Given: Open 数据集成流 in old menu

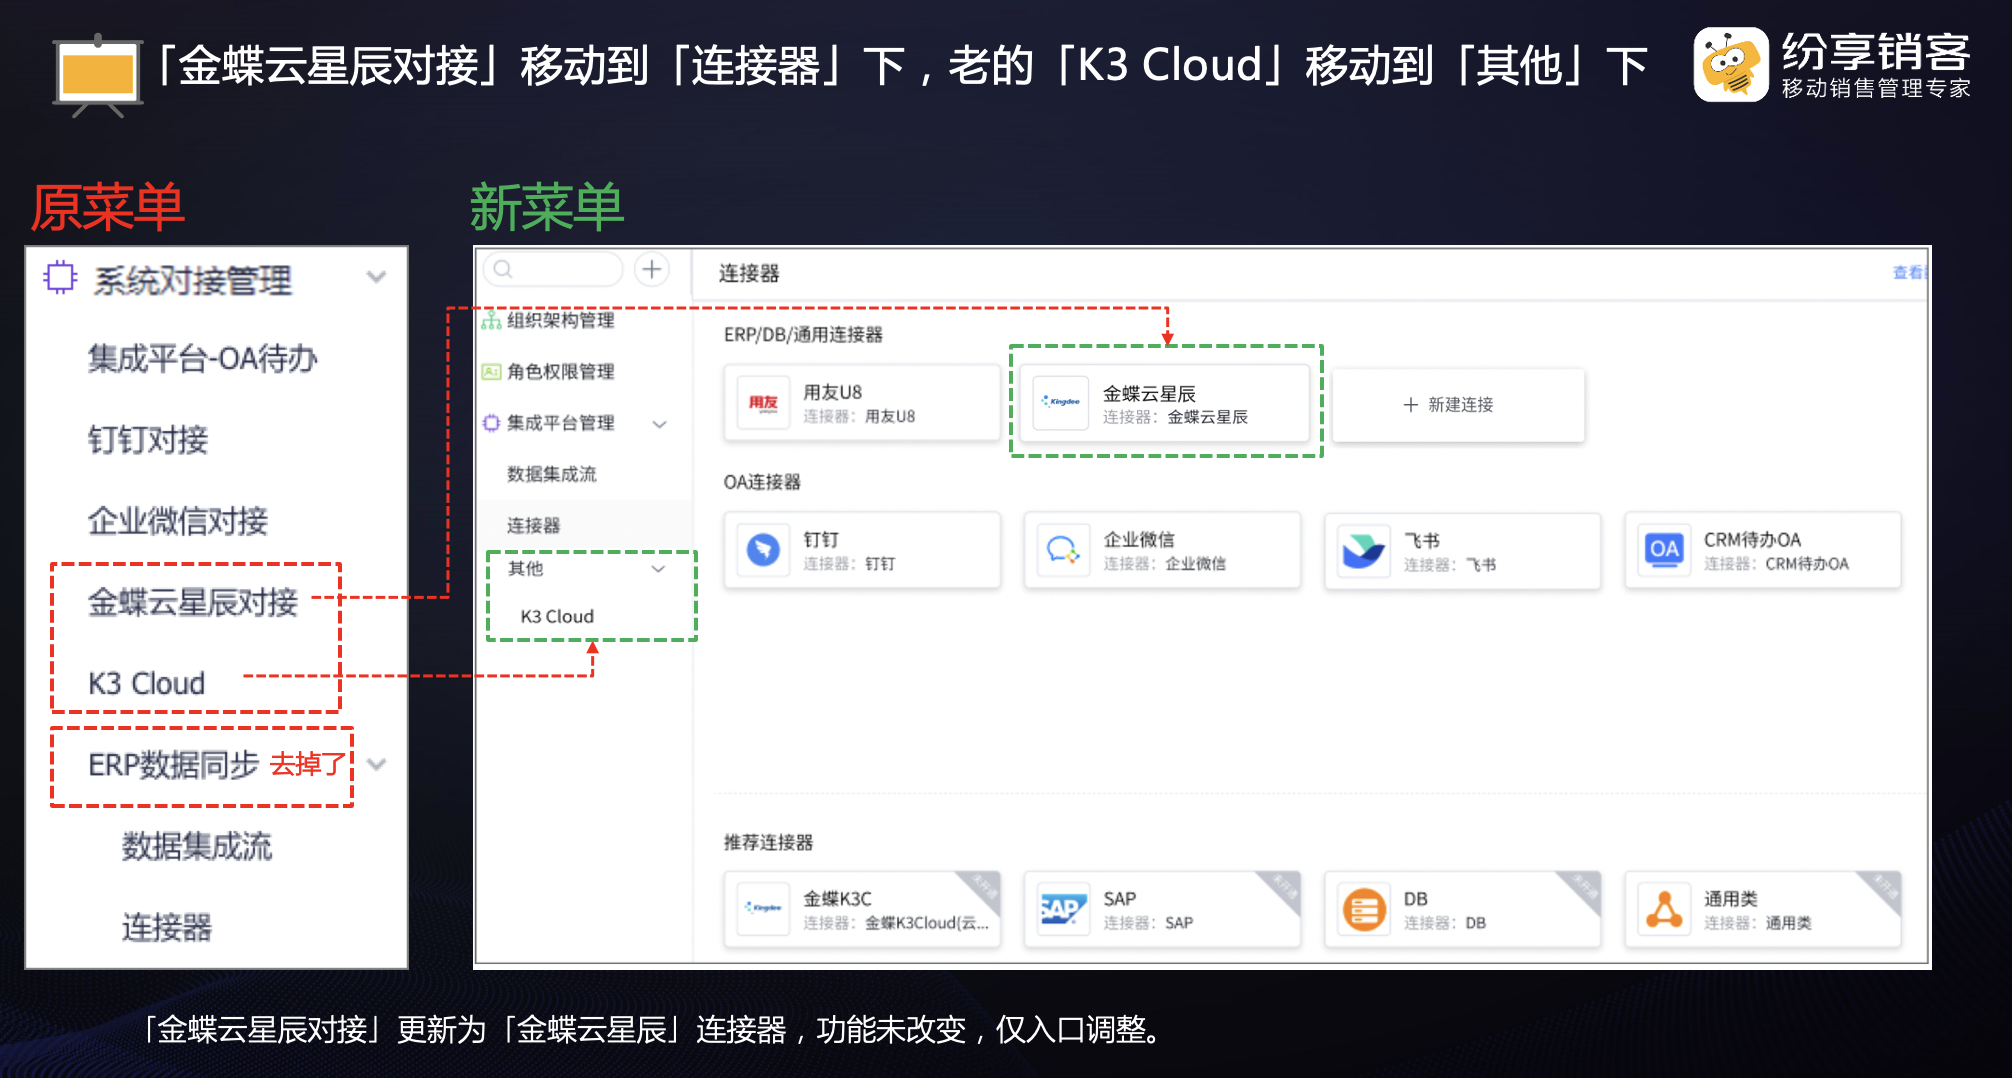Looking at the screenshot, I should coord(197,846).
